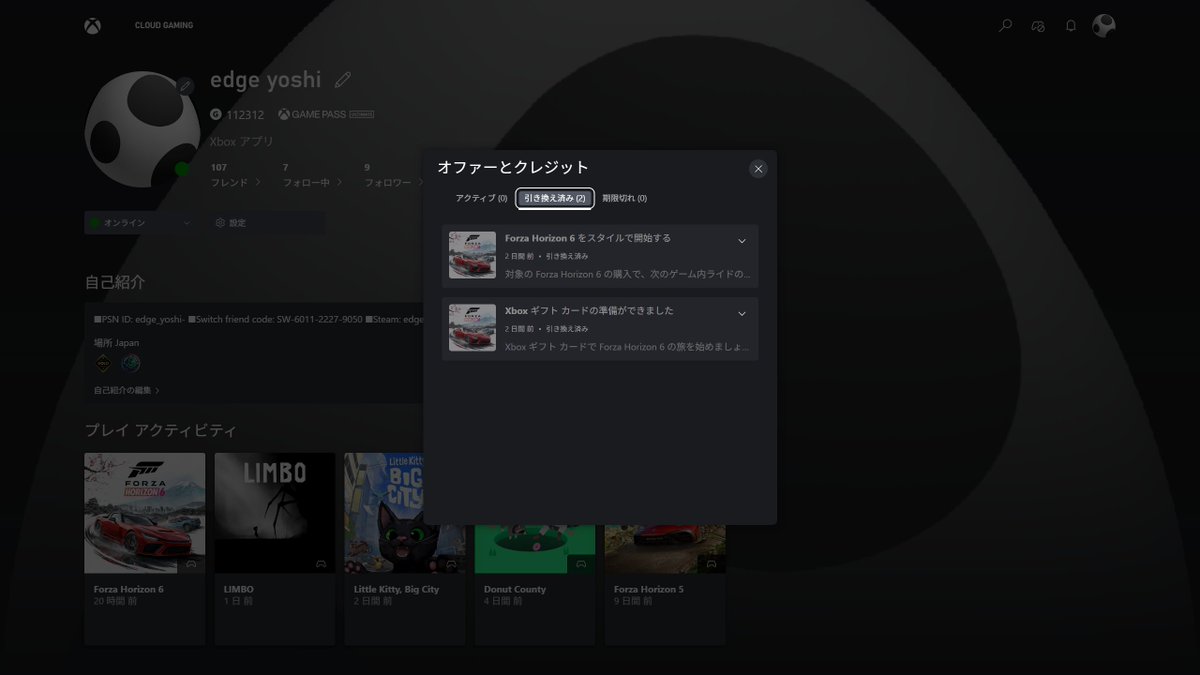Click the Game Pass badge
Viewport: 1200px width, 675px height.
point(326,114)
